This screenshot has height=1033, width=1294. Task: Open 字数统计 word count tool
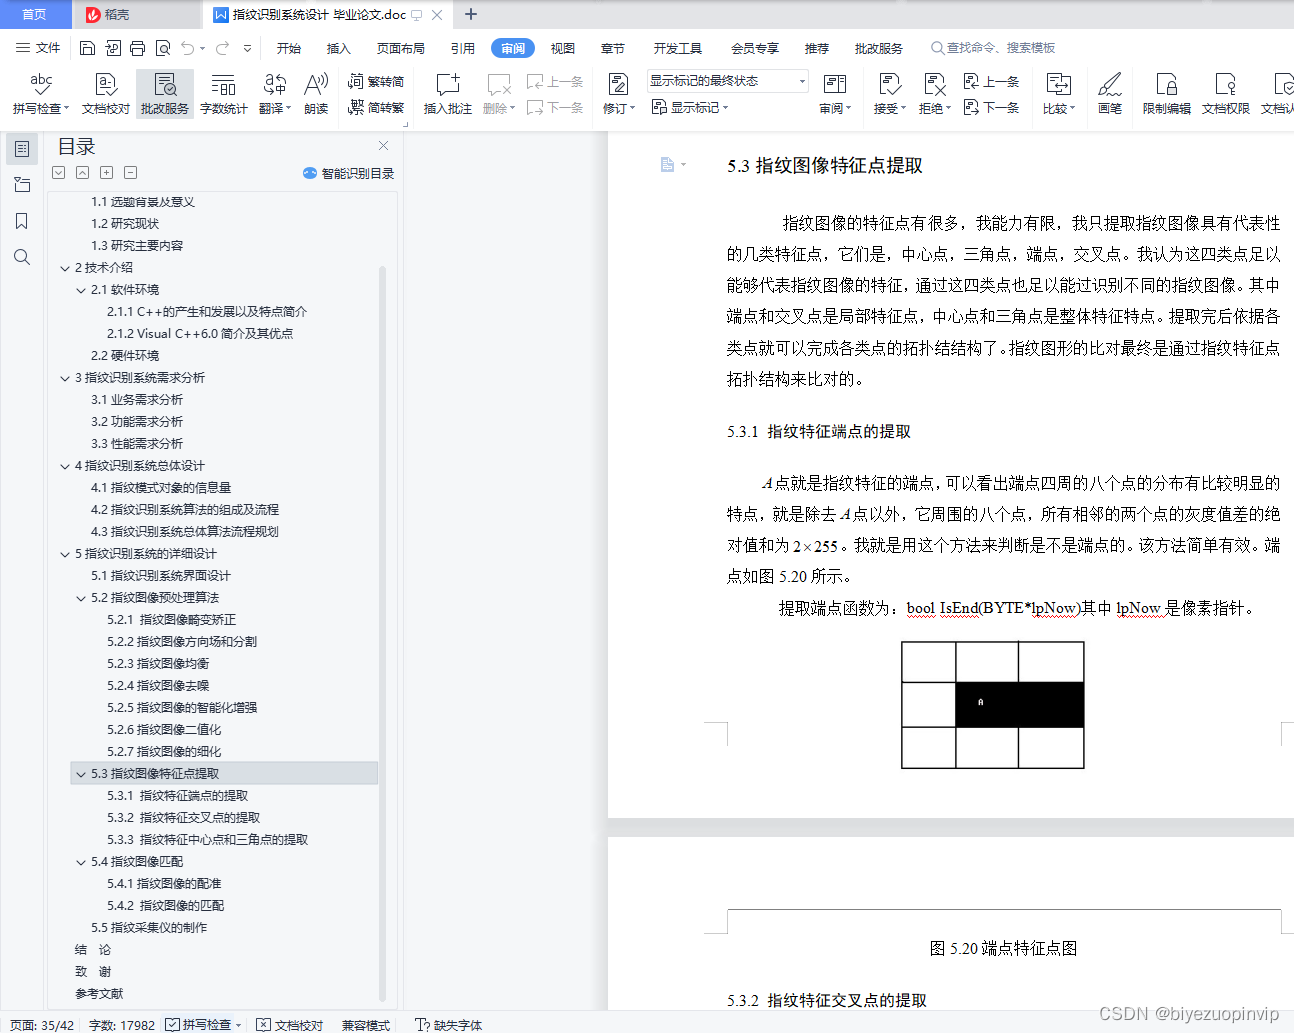pyautogui.click(x=223, y=93)
